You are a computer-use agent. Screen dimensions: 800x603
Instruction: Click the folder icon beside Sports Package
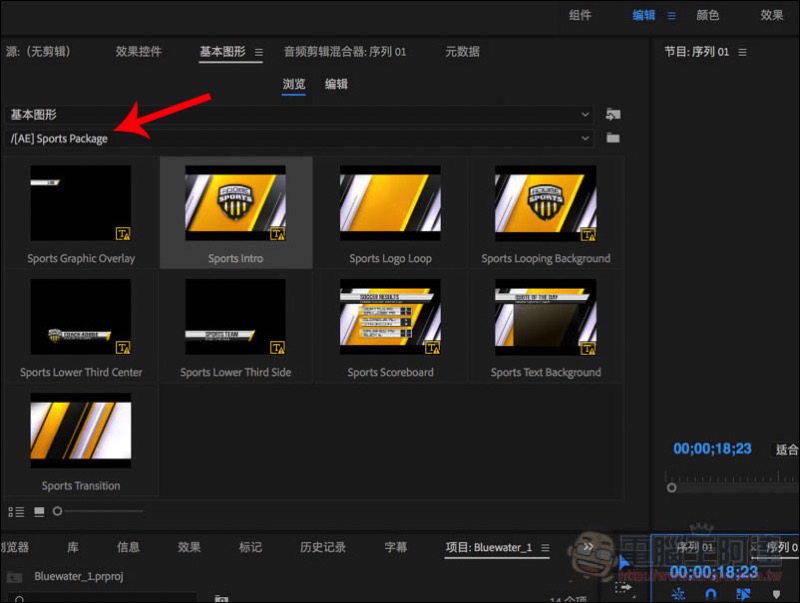point(613,138)
